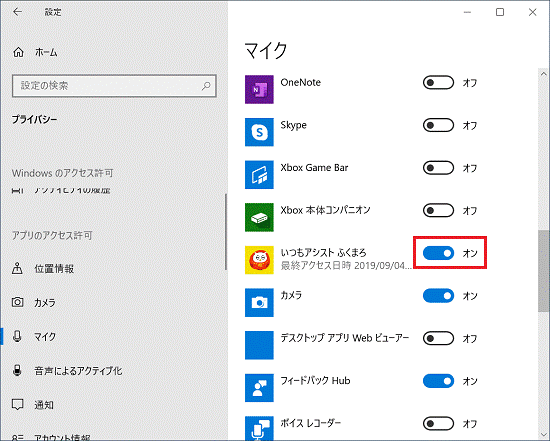Click the ボイス レコーダー label
Image resolution: width=550 pixels, height=441 pixels.
[310, 423]
